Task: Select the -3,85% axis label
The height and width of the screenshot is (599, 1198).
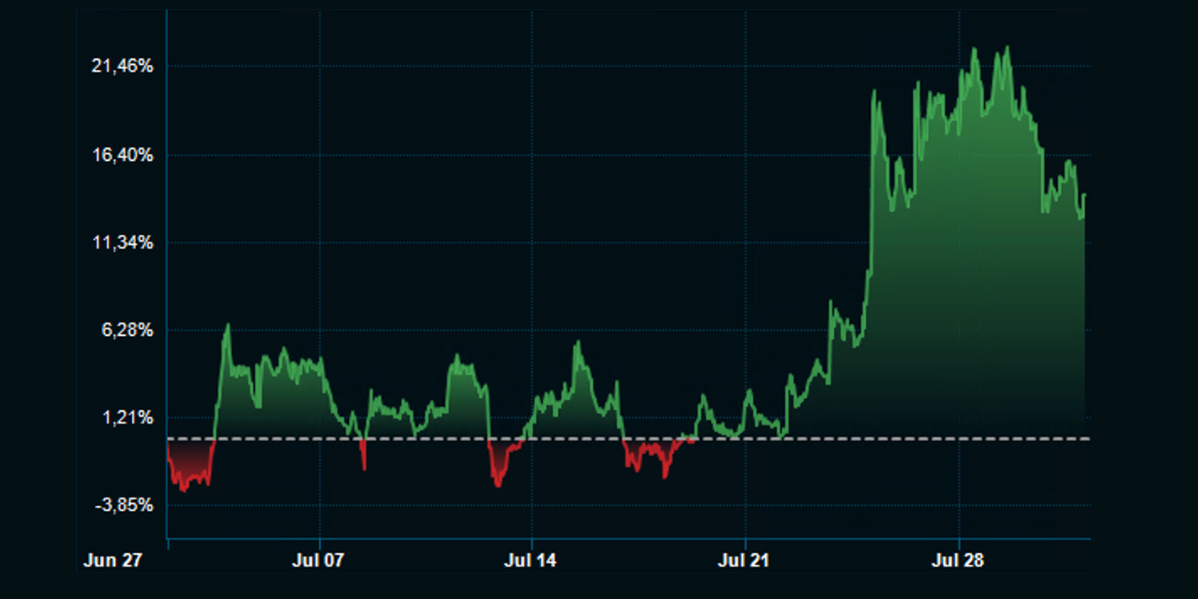Action: pos(123,505)
